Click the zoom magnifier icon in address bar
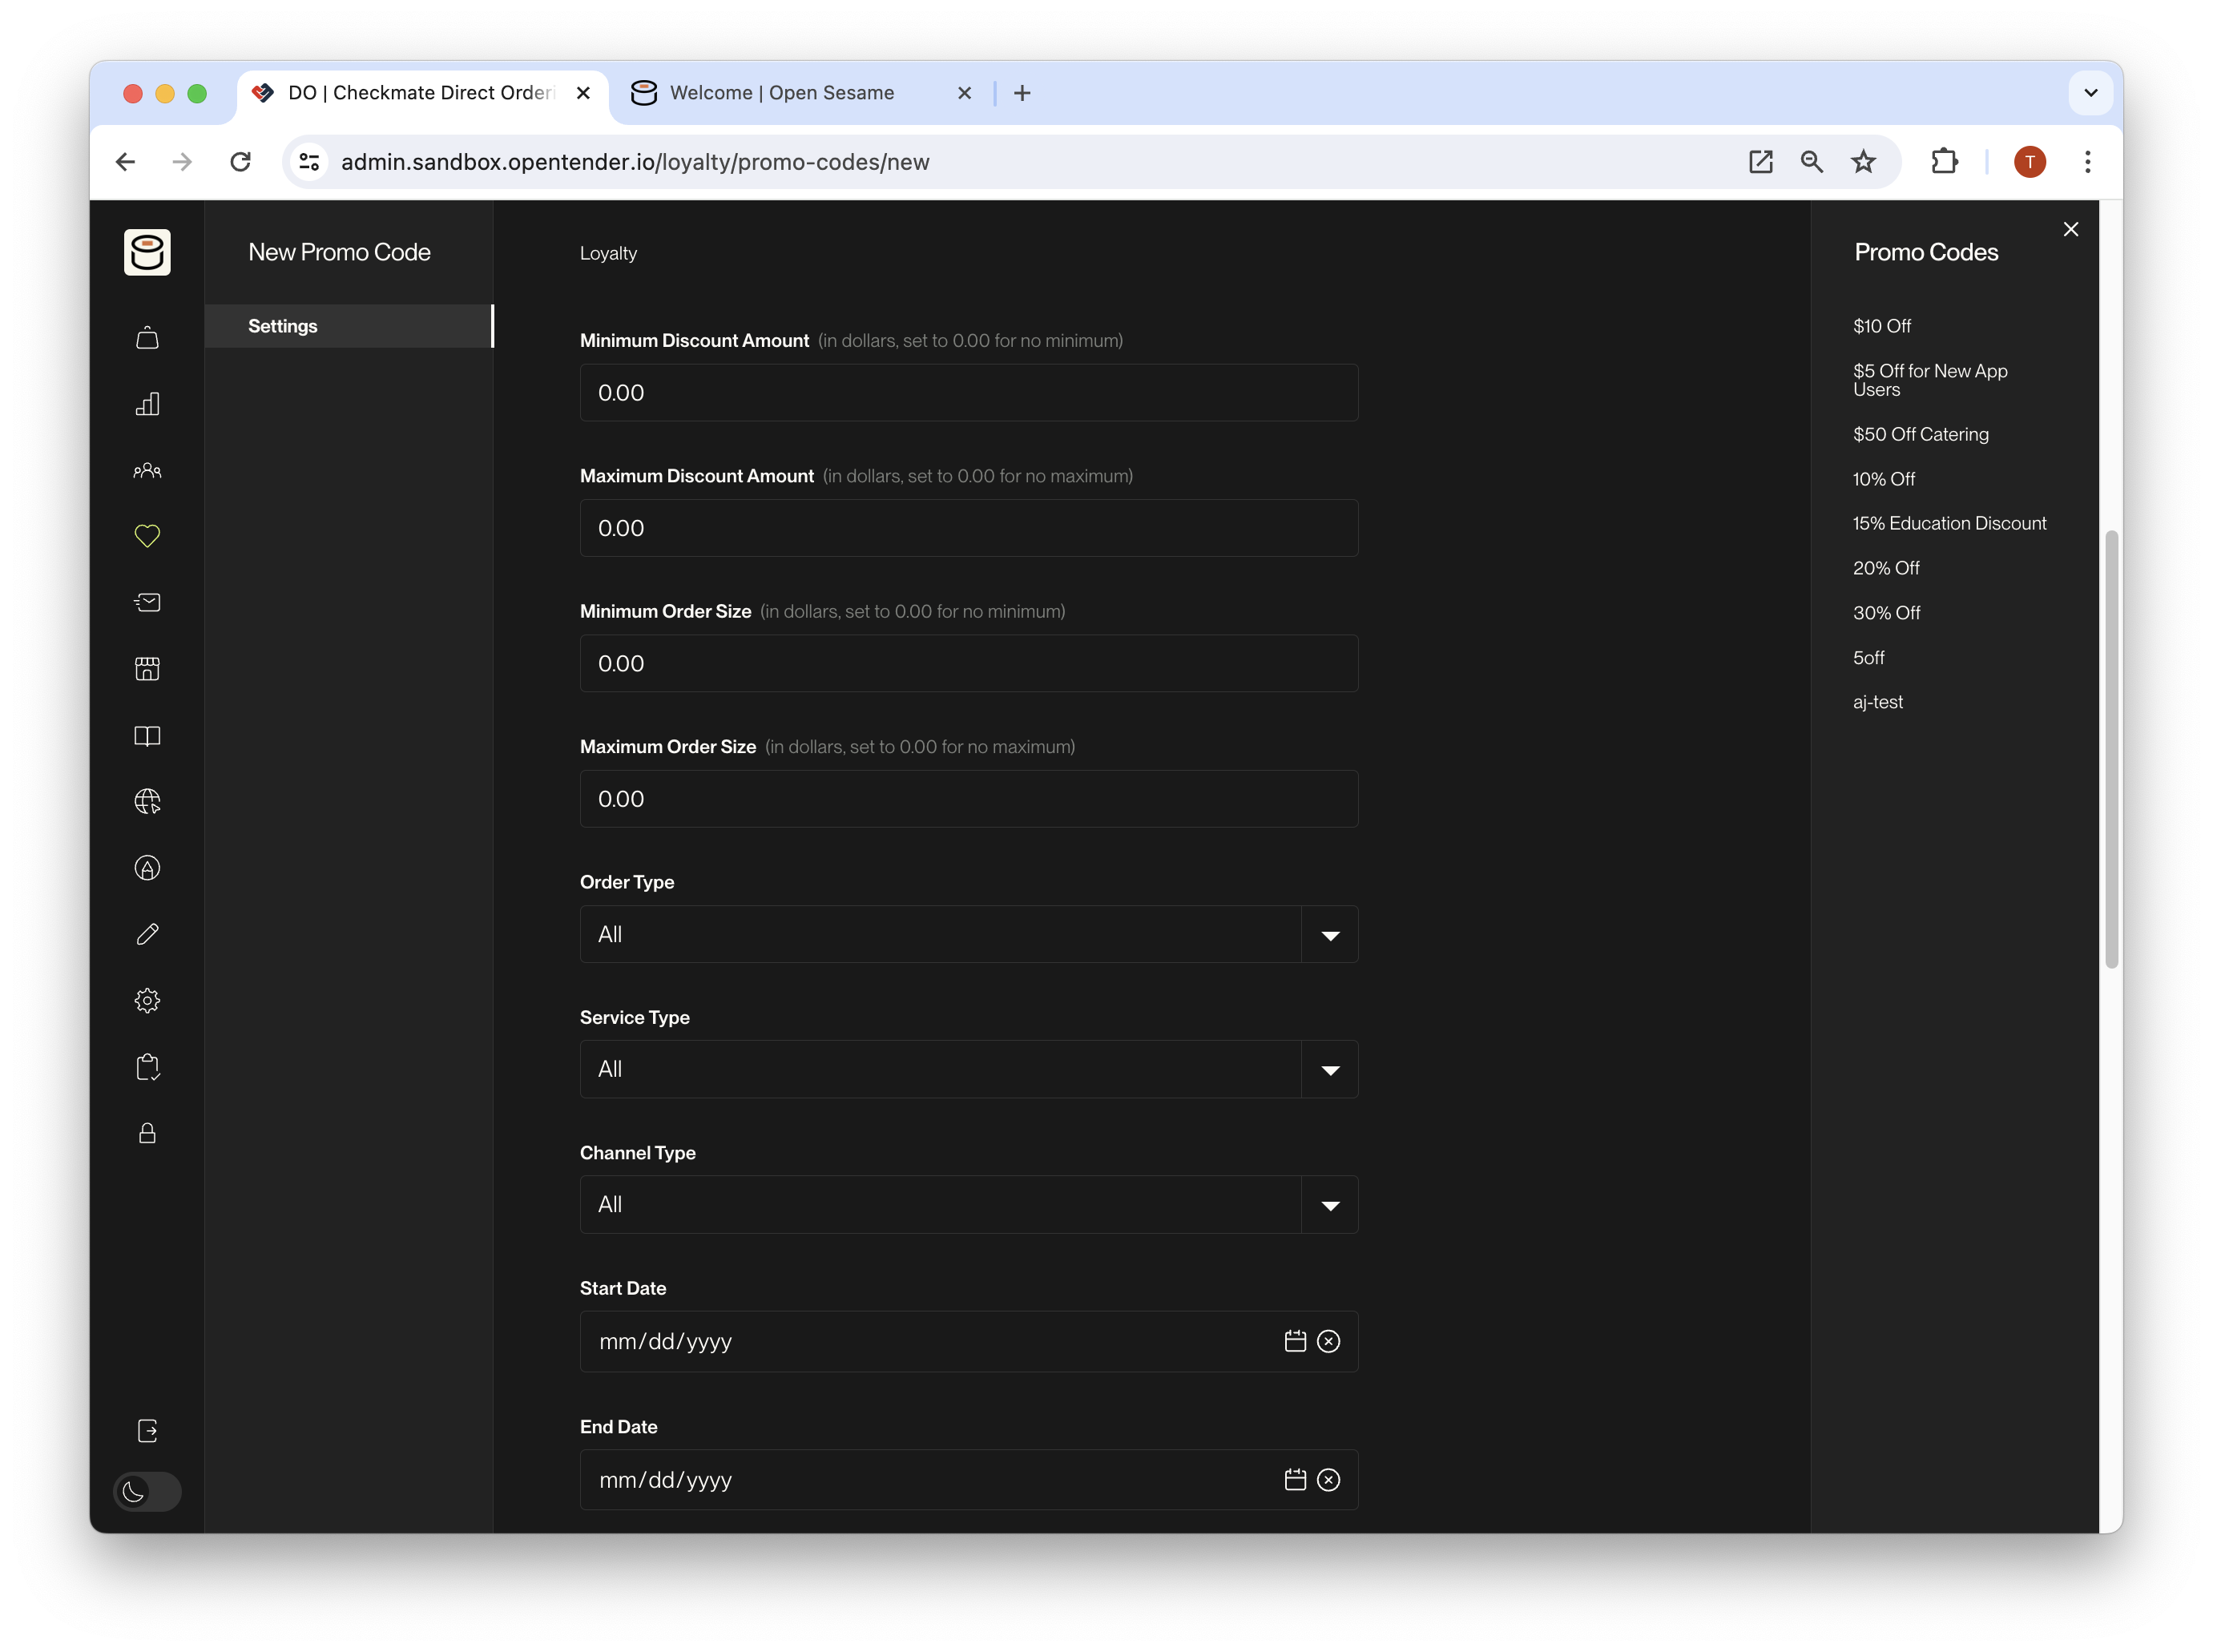This screenshot has height=1652, width=2213. (1811, 162)
